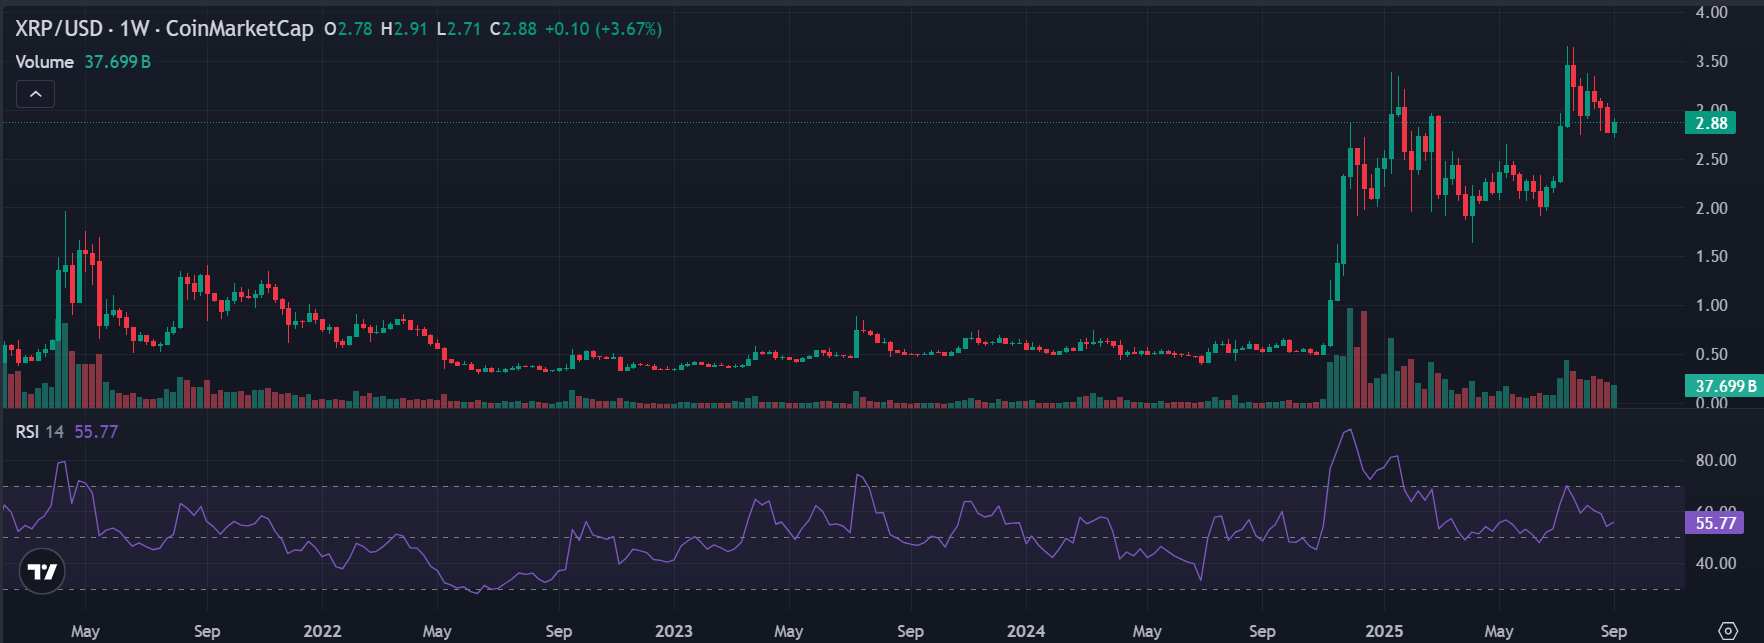The image size is (1764, 643).
Task: Click the current price tag 2.88
Action: [x=1711, y=123]
